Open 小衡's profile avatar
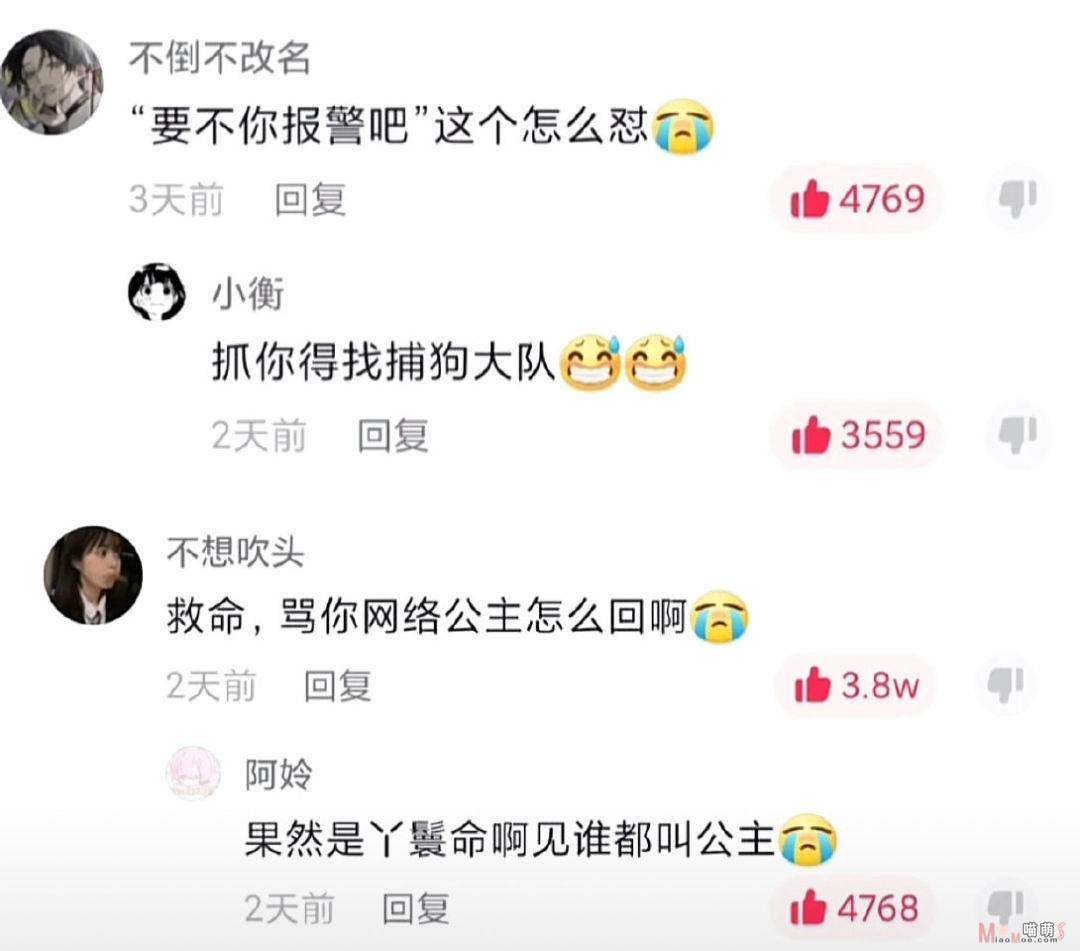The height and width of the screenshot is (951, 1080). [x=157, y=292]
